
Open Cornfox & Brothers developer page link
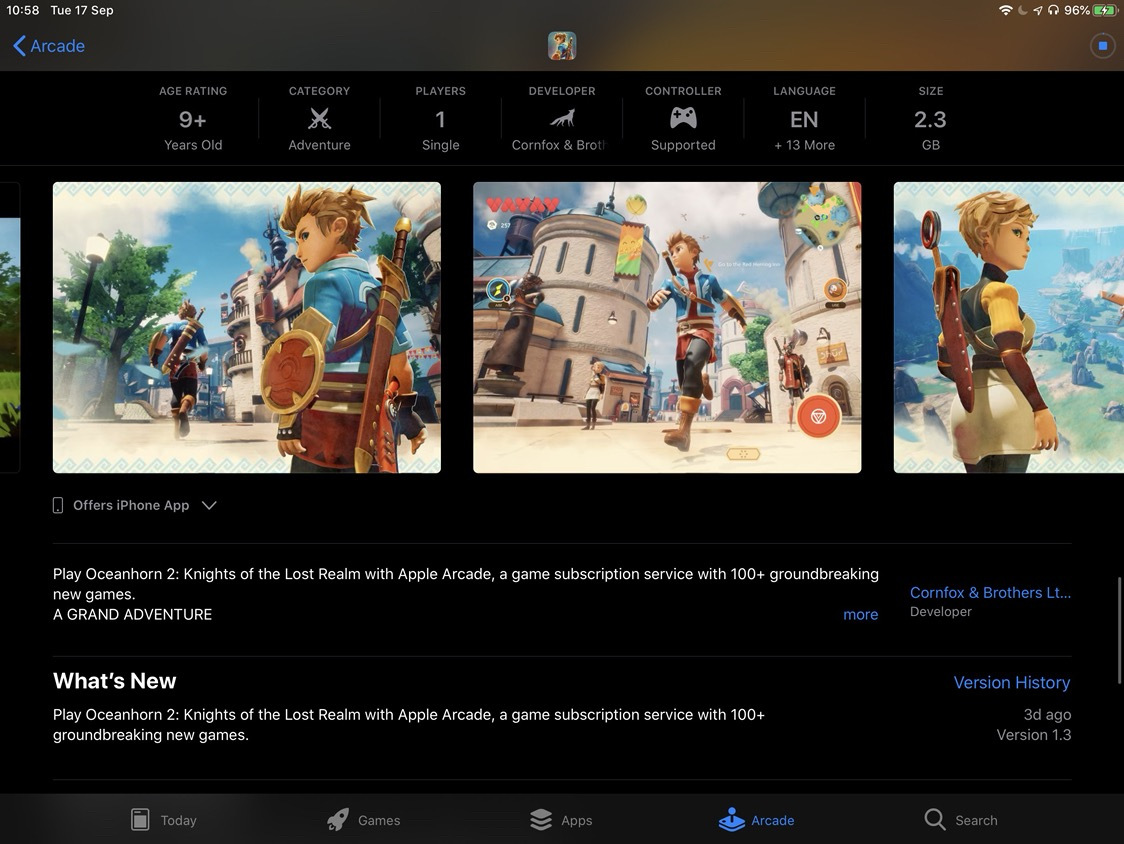click(x=990, y=592)
